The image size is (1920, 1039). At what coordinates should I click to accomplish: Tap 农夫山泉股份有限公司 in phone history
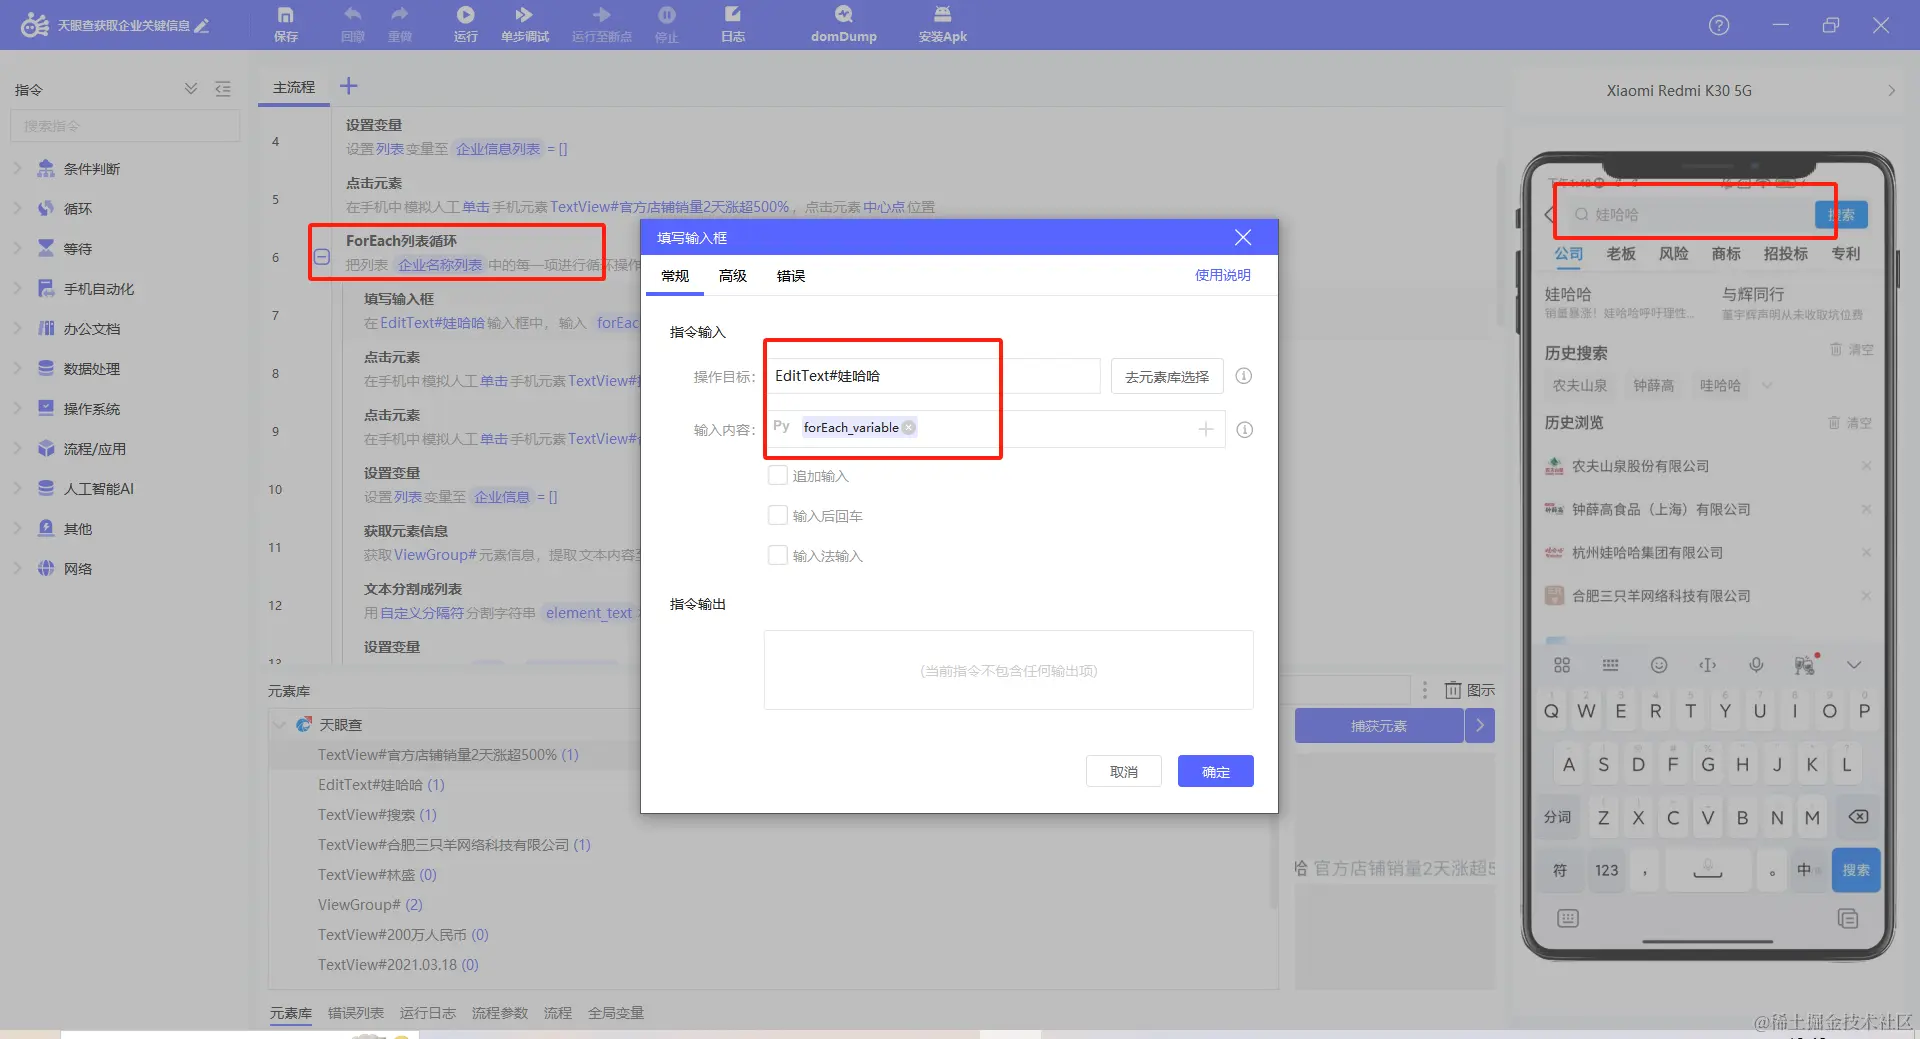click(x=1640, y=466)
